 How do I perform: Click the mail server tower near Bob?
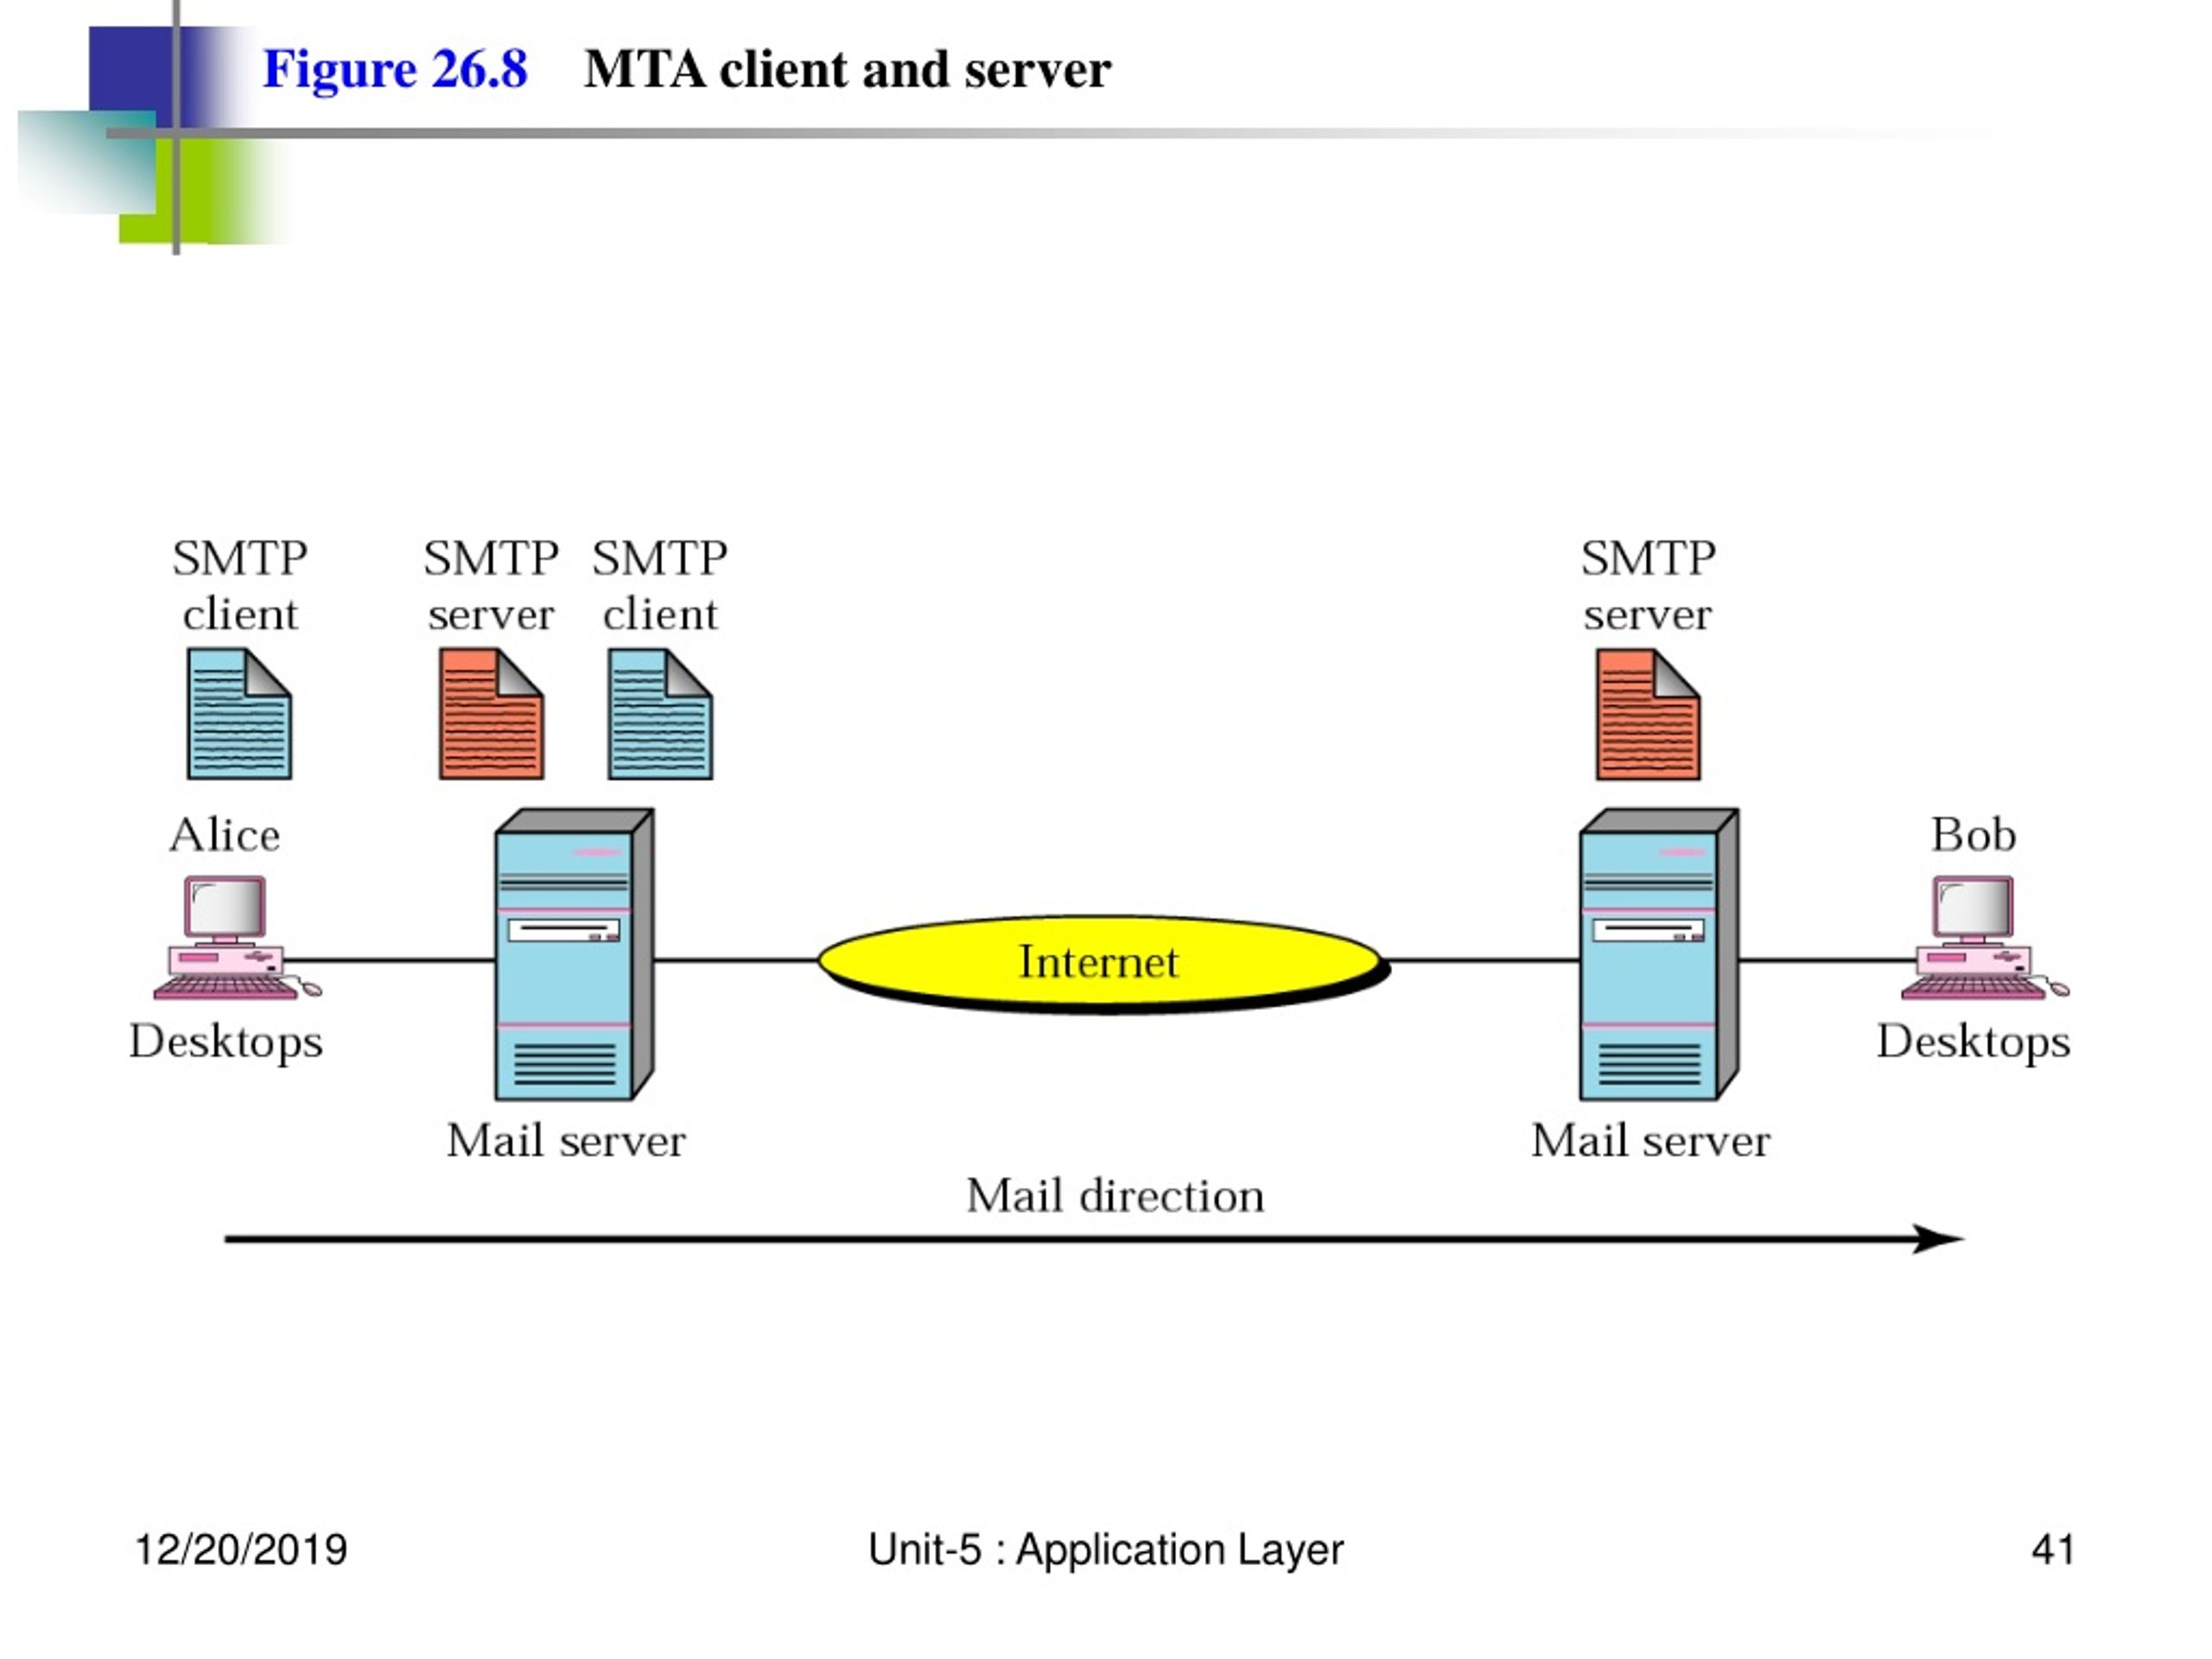[x=1659, y=954]
